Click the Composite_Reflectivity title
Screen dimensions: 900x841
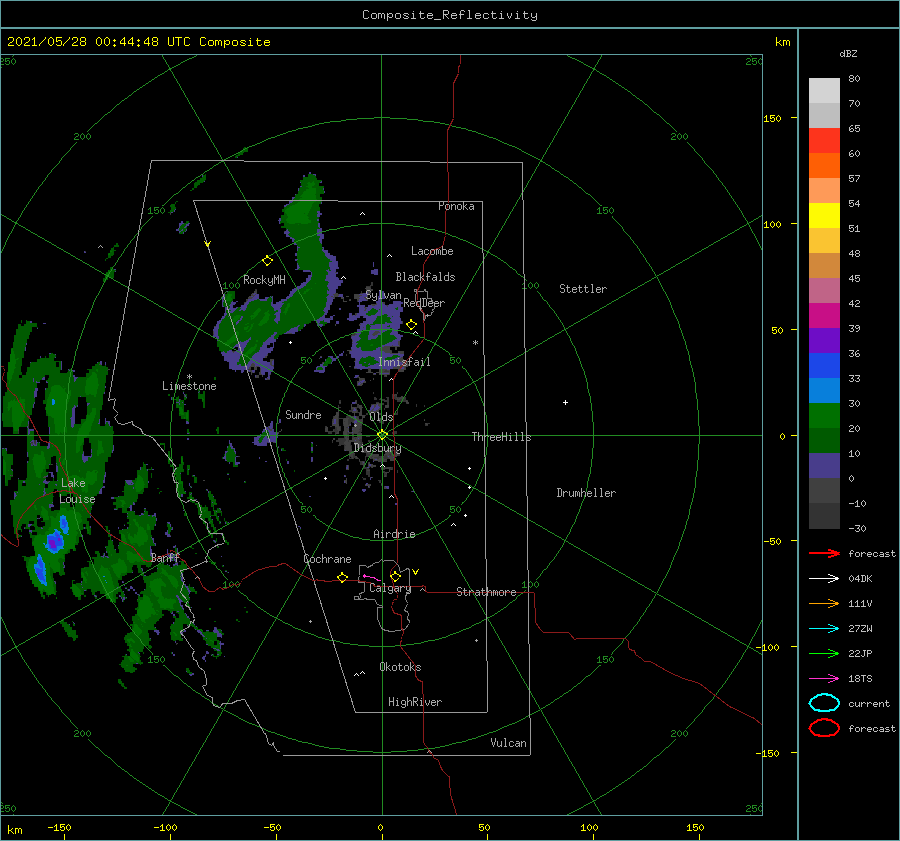point(449,15)
